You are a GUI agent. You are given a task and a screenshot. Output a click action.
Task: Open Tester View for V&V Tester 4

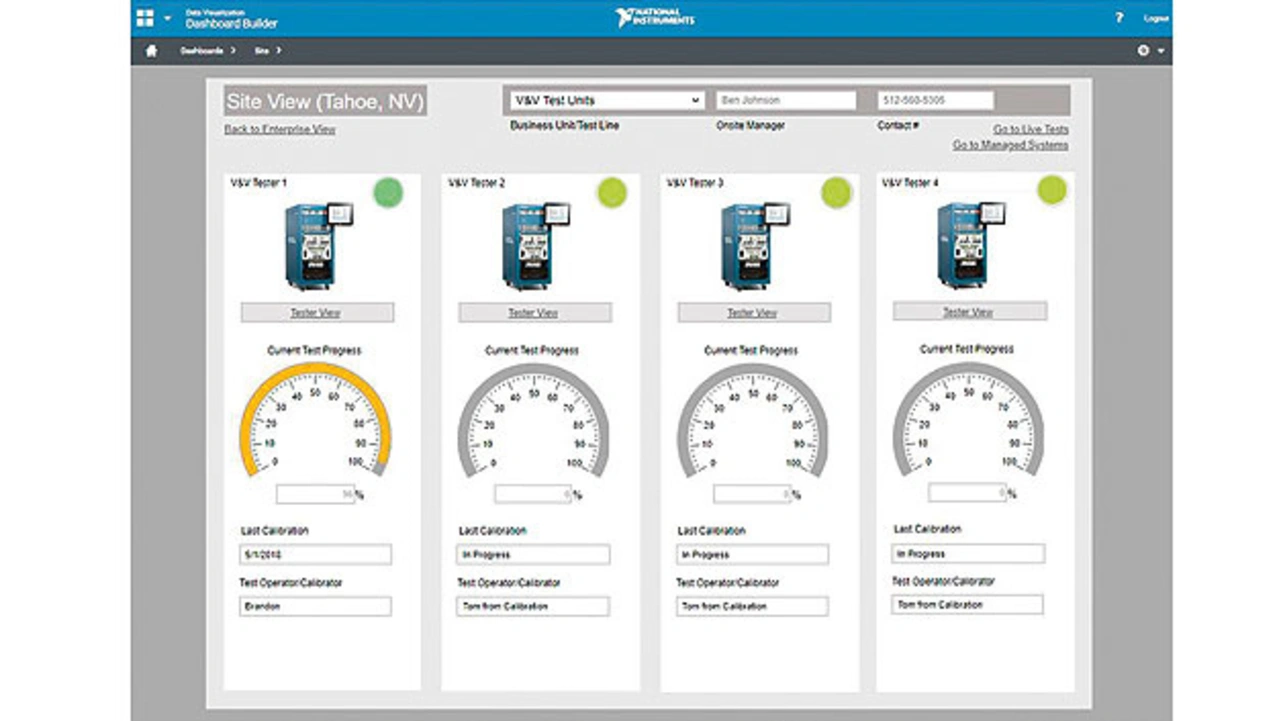tap(970, 312)
